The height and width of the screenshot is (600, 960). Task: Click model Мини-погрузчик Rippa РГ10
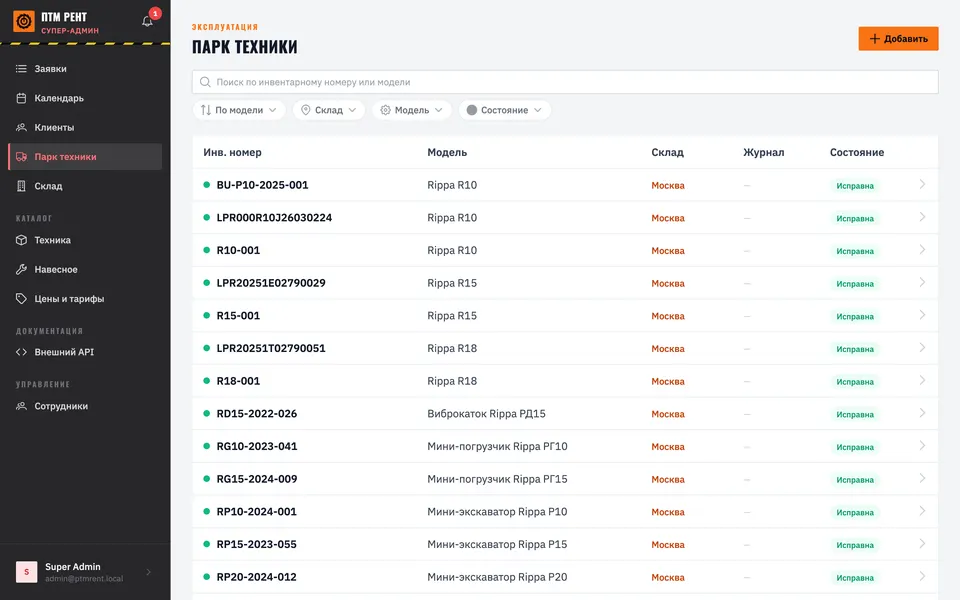coord(497,446)
